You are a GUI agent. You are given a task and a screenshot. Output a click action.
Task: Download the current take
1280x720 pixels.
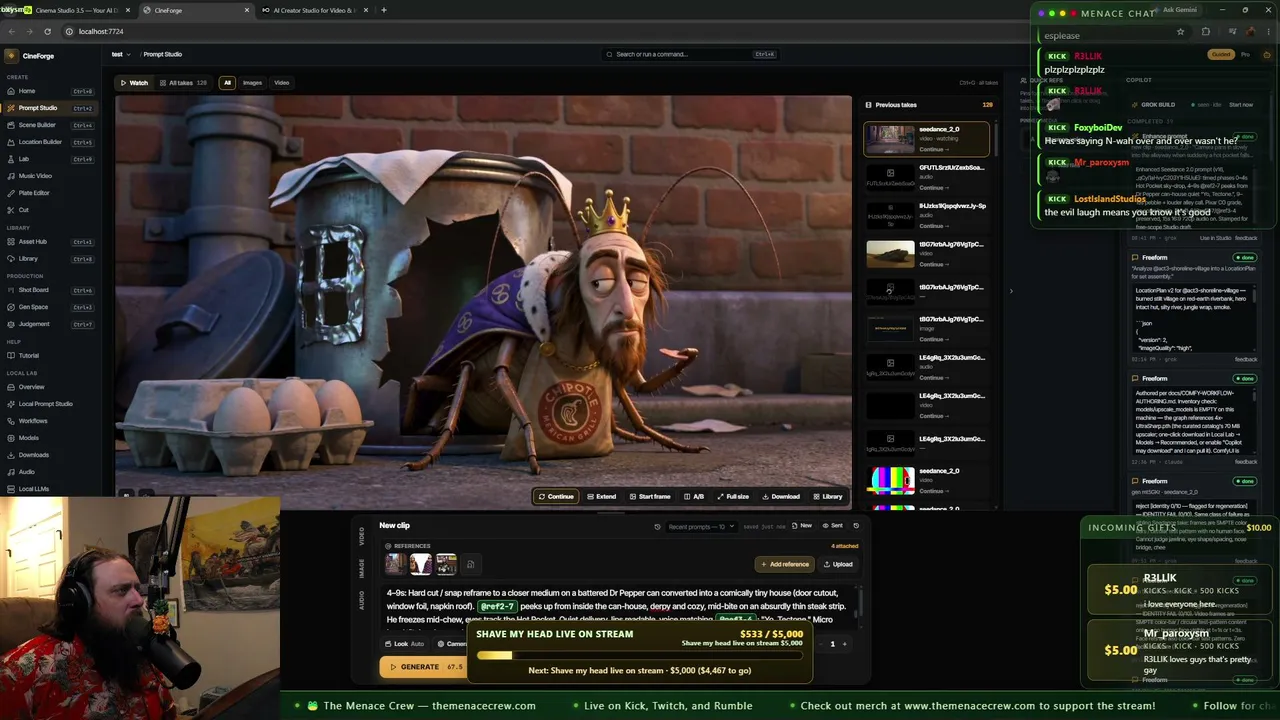coord(781,496)
